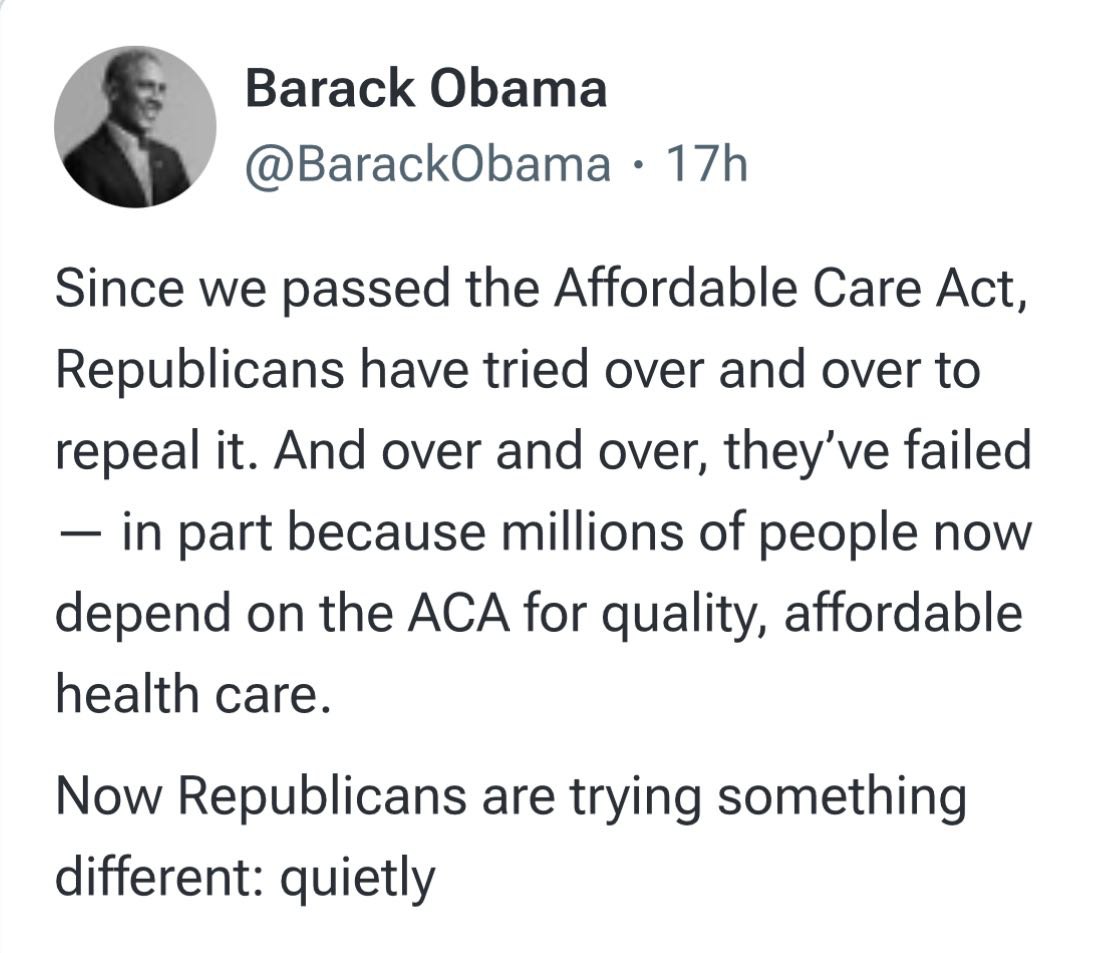Screen dimensions: 1095x953
Task: Click the 17h timestamp
Action: [x=707, y=165]
